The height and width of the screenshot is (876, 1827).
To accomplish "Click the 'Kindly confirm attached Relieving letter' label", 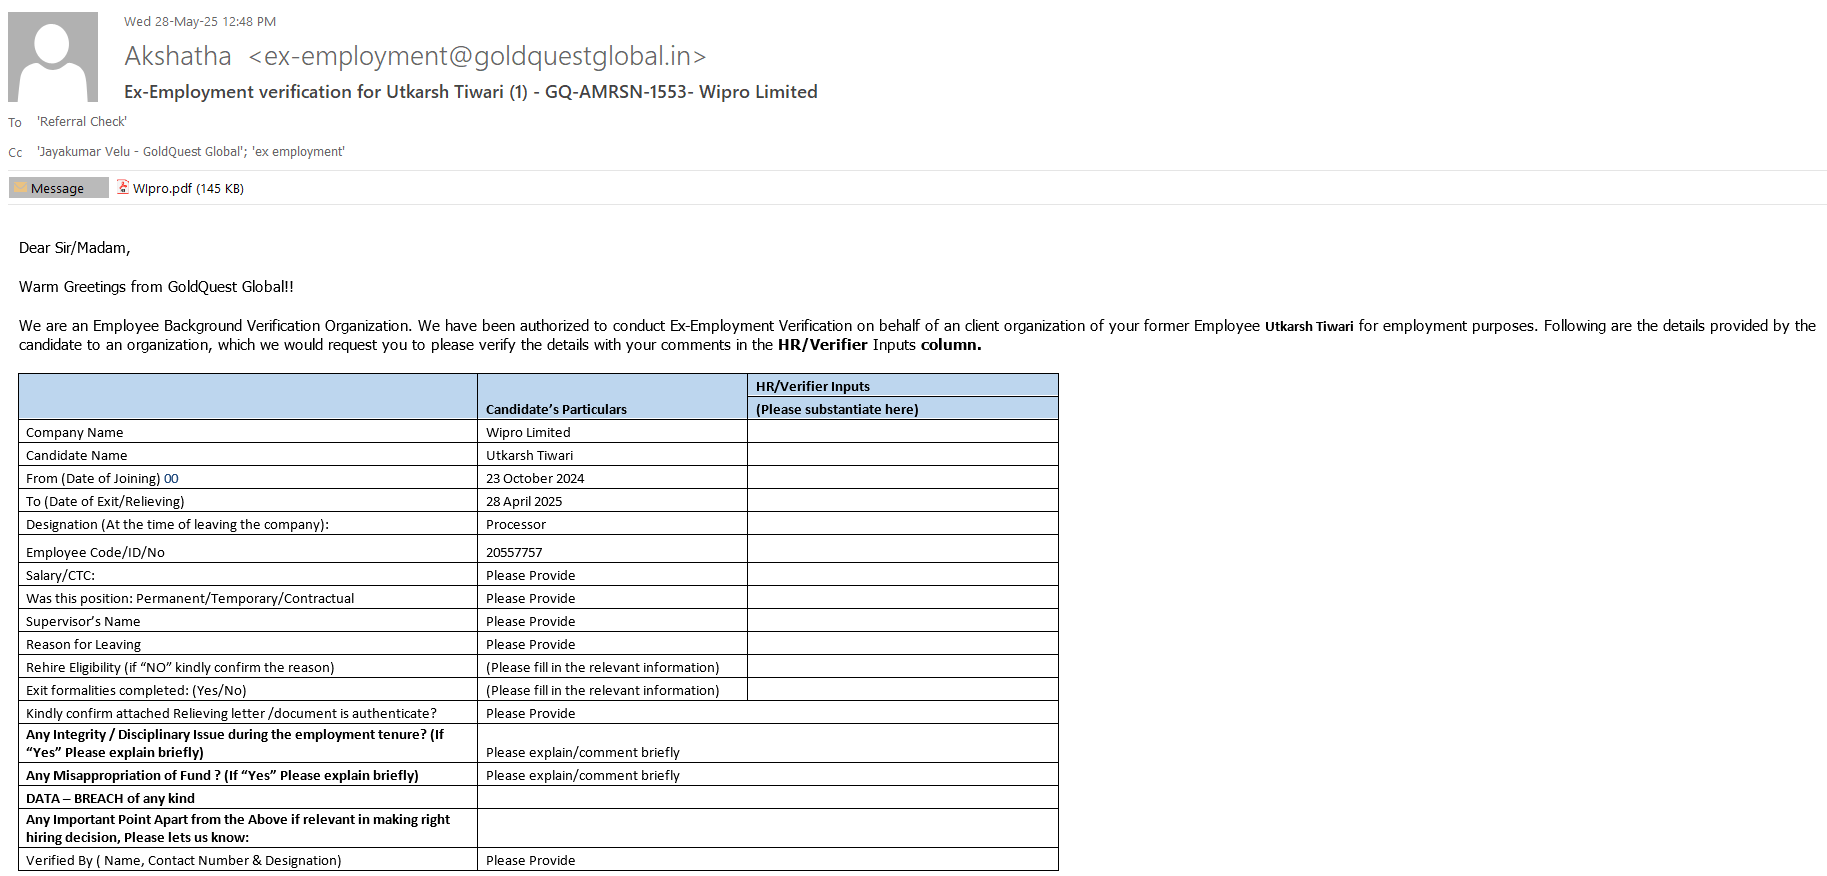I will click(x=231, y=713).
